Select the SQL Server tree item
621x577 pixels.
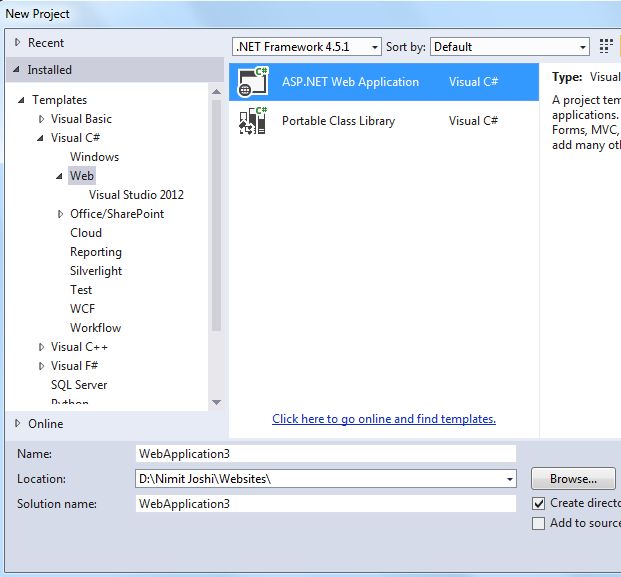[79, 385]
